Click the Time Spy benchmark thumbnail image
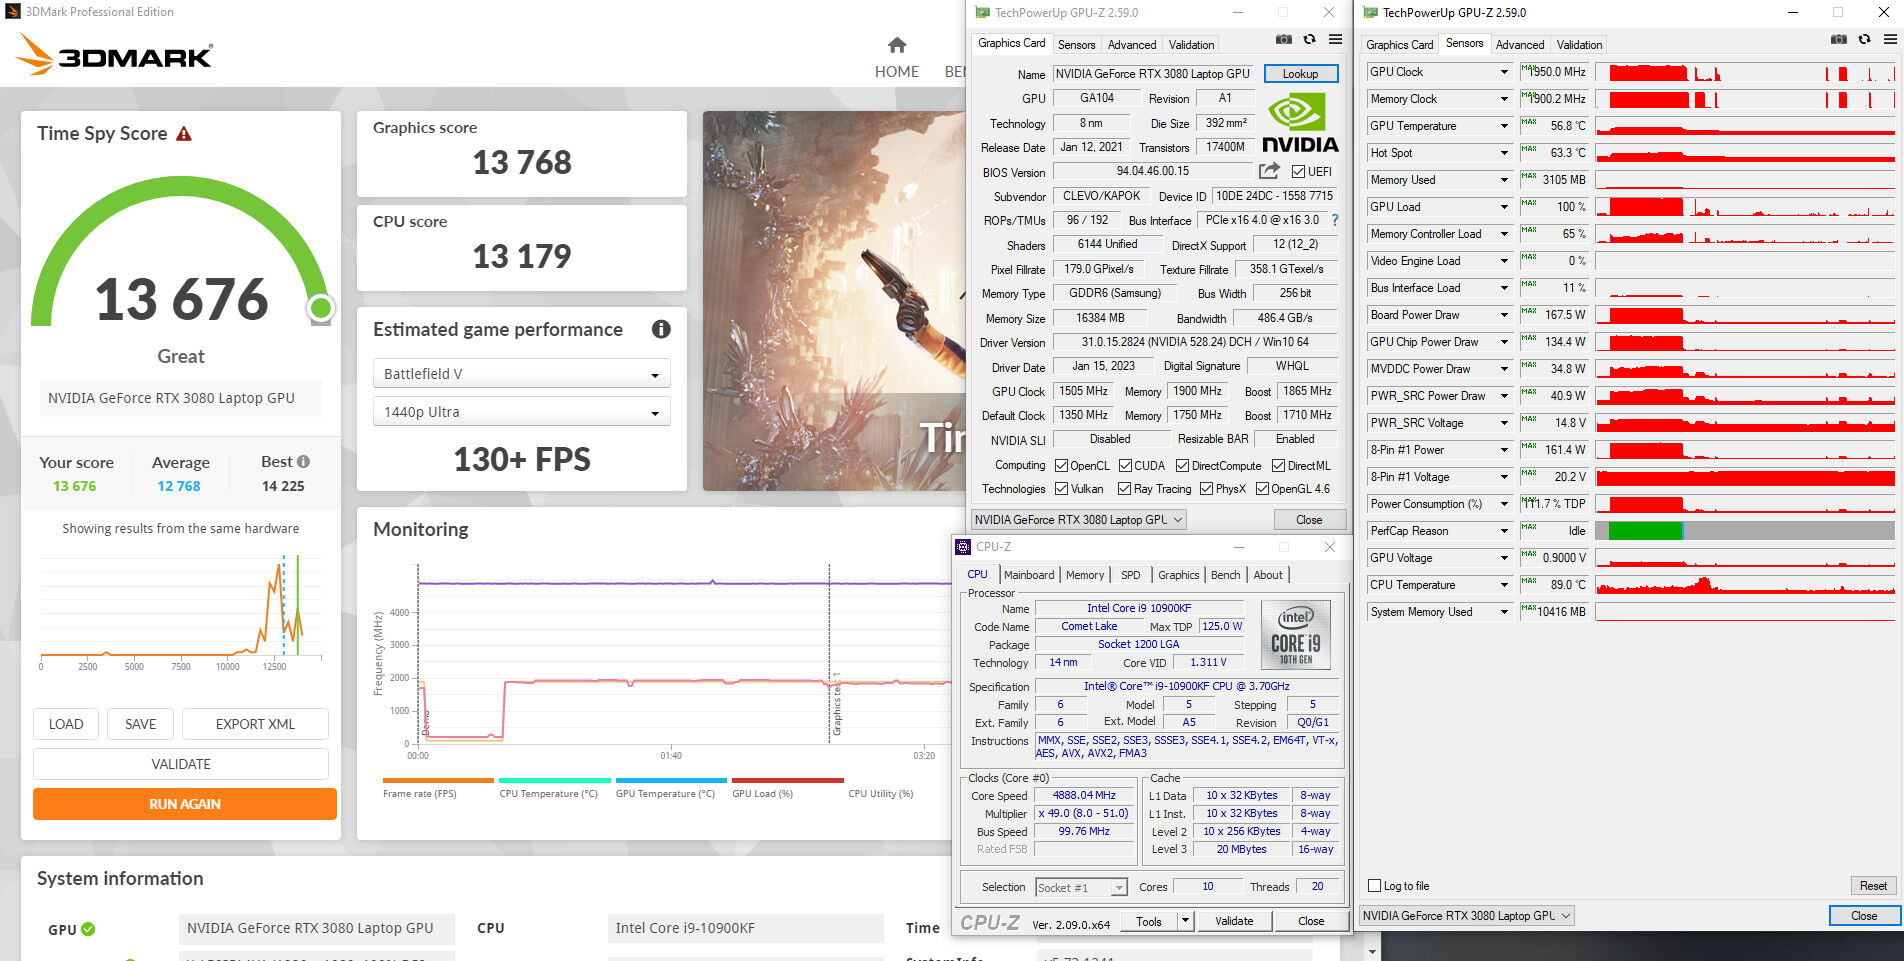 click(x=834, y=301)
